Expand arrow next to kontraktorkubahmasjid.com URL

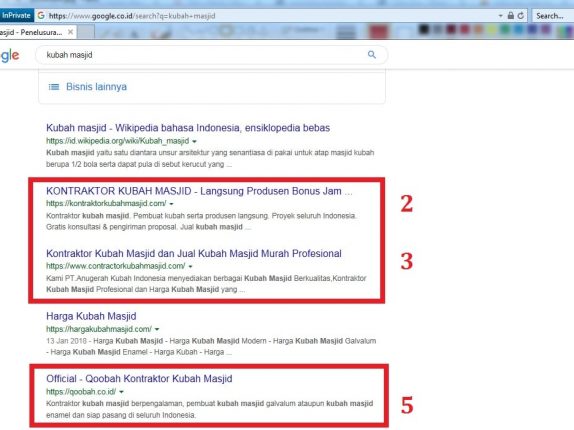[x=171, y=204]
